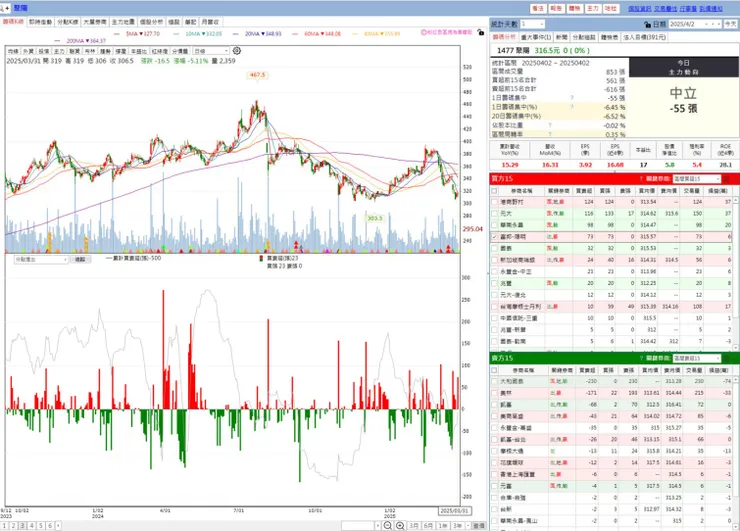Viewport: 740px width, 531px height.
Task: Click the zoom in magnifier below the chart
Action: click(x=400, y=525)
